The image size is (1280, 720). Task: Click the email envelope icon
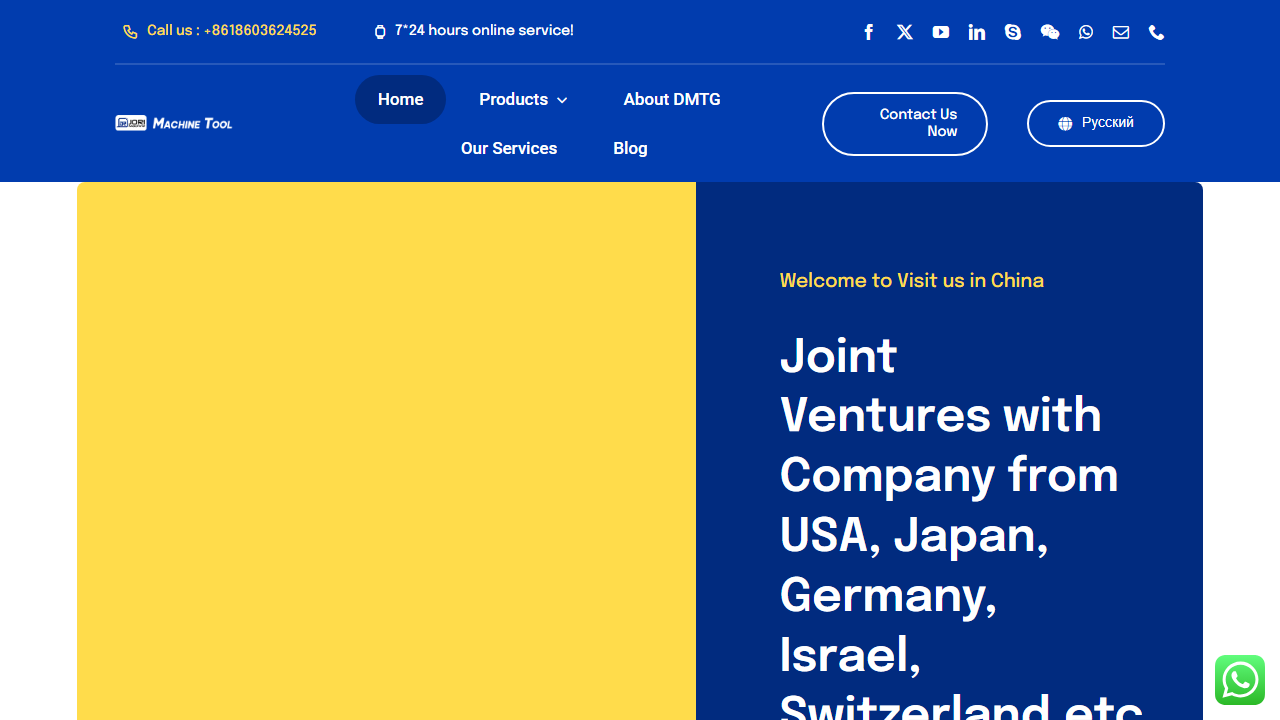click(x=1121, y=32)
